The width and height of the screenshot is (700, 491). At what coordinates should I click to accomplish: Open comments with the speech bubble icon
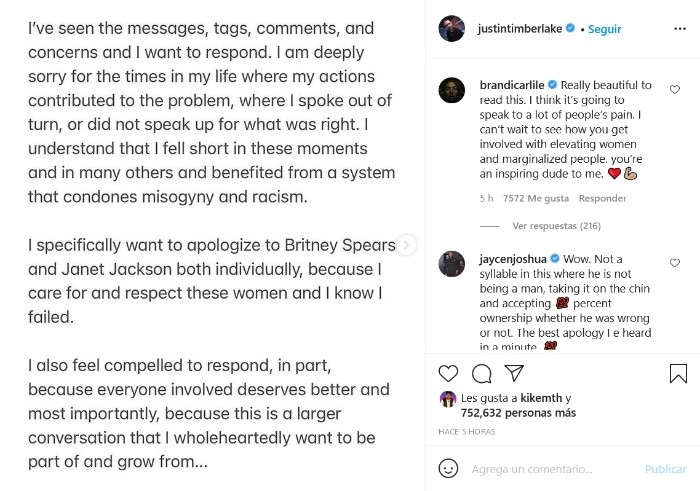[x=481, y=374]
